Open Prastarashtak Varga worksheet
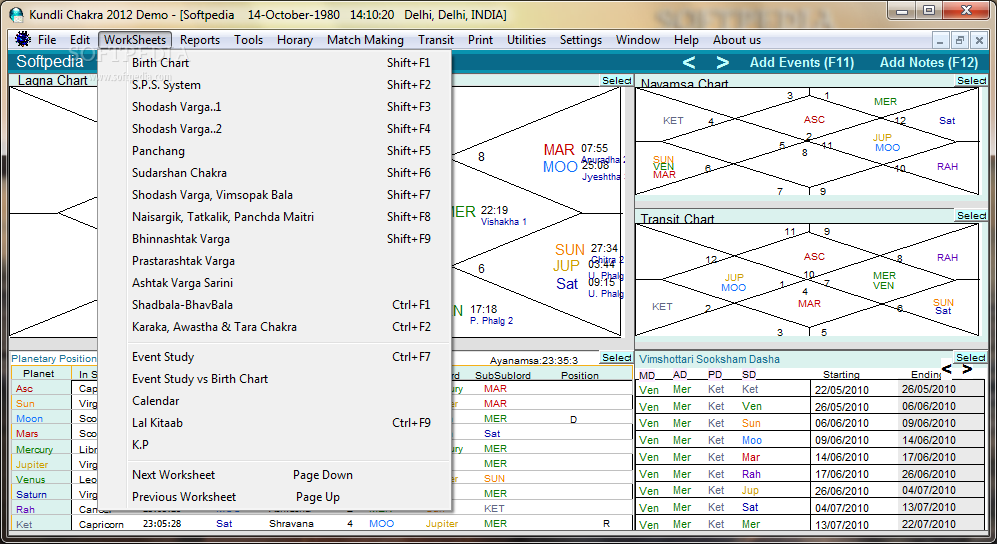997x544 pixels. pyautogui.click(x=275, y=261)
